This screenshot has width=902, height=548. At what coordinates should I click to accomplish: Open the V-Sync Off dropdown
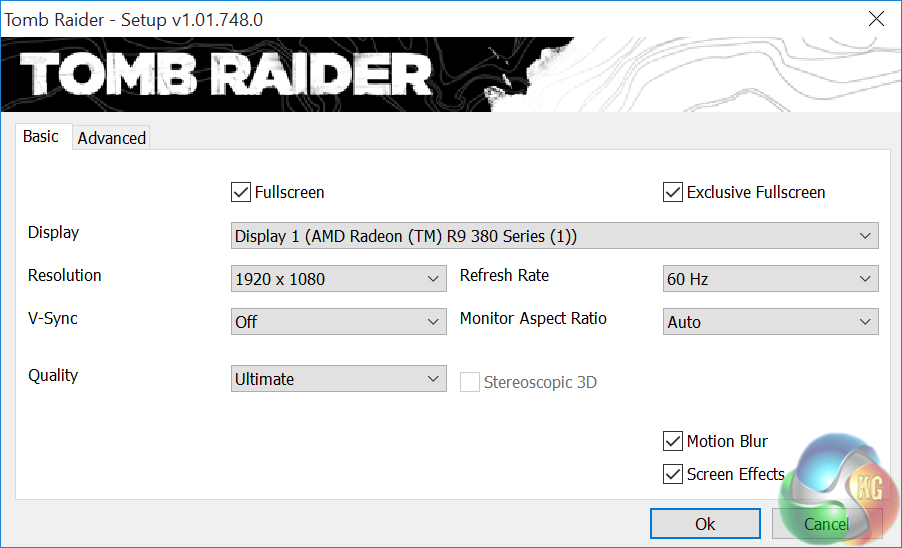[x=339, y=321]
